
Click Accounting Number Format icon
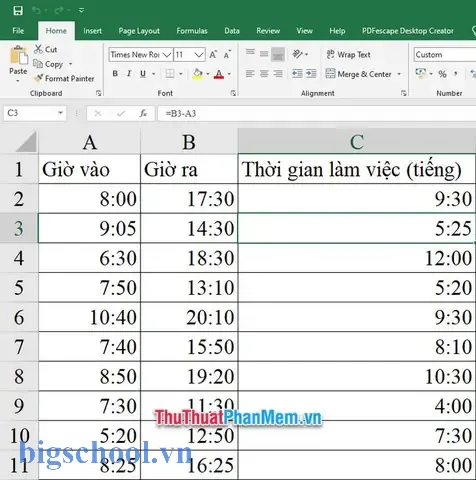click(421, 74)
